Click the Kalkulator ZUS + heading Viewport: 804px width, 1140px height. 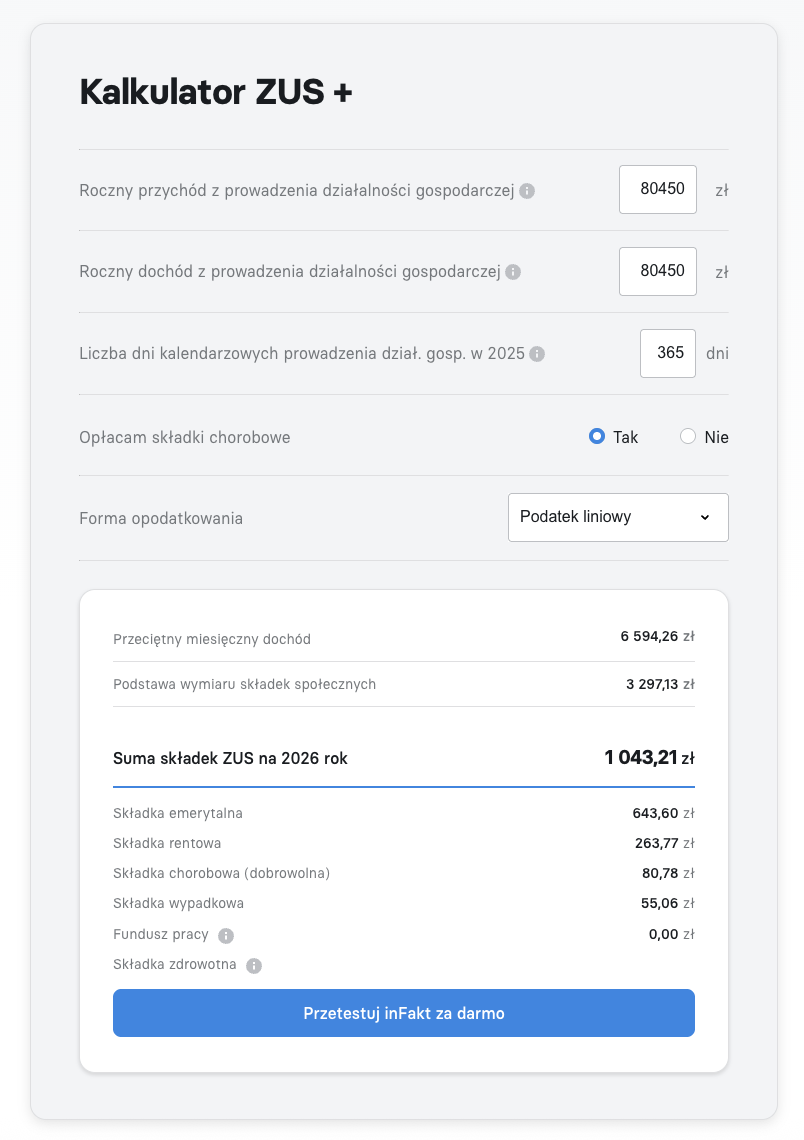(x=216, y=92)
